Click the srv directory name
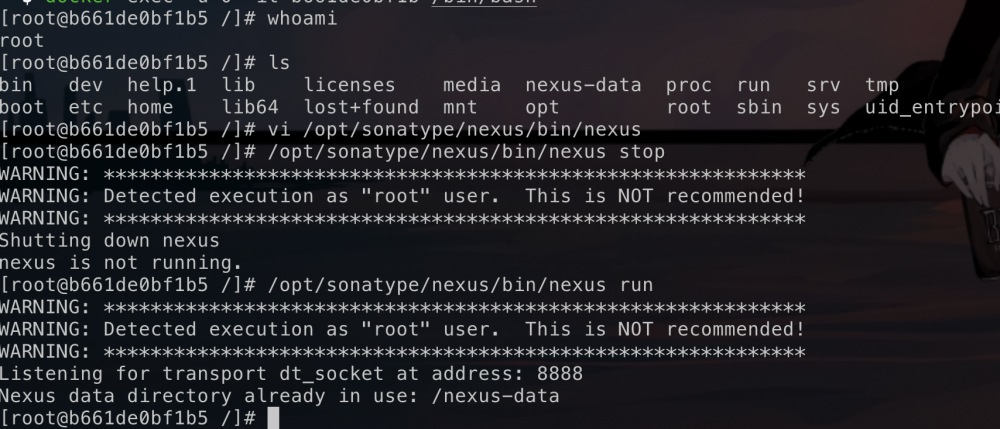The image size is (1000, 429). point(823,86)
